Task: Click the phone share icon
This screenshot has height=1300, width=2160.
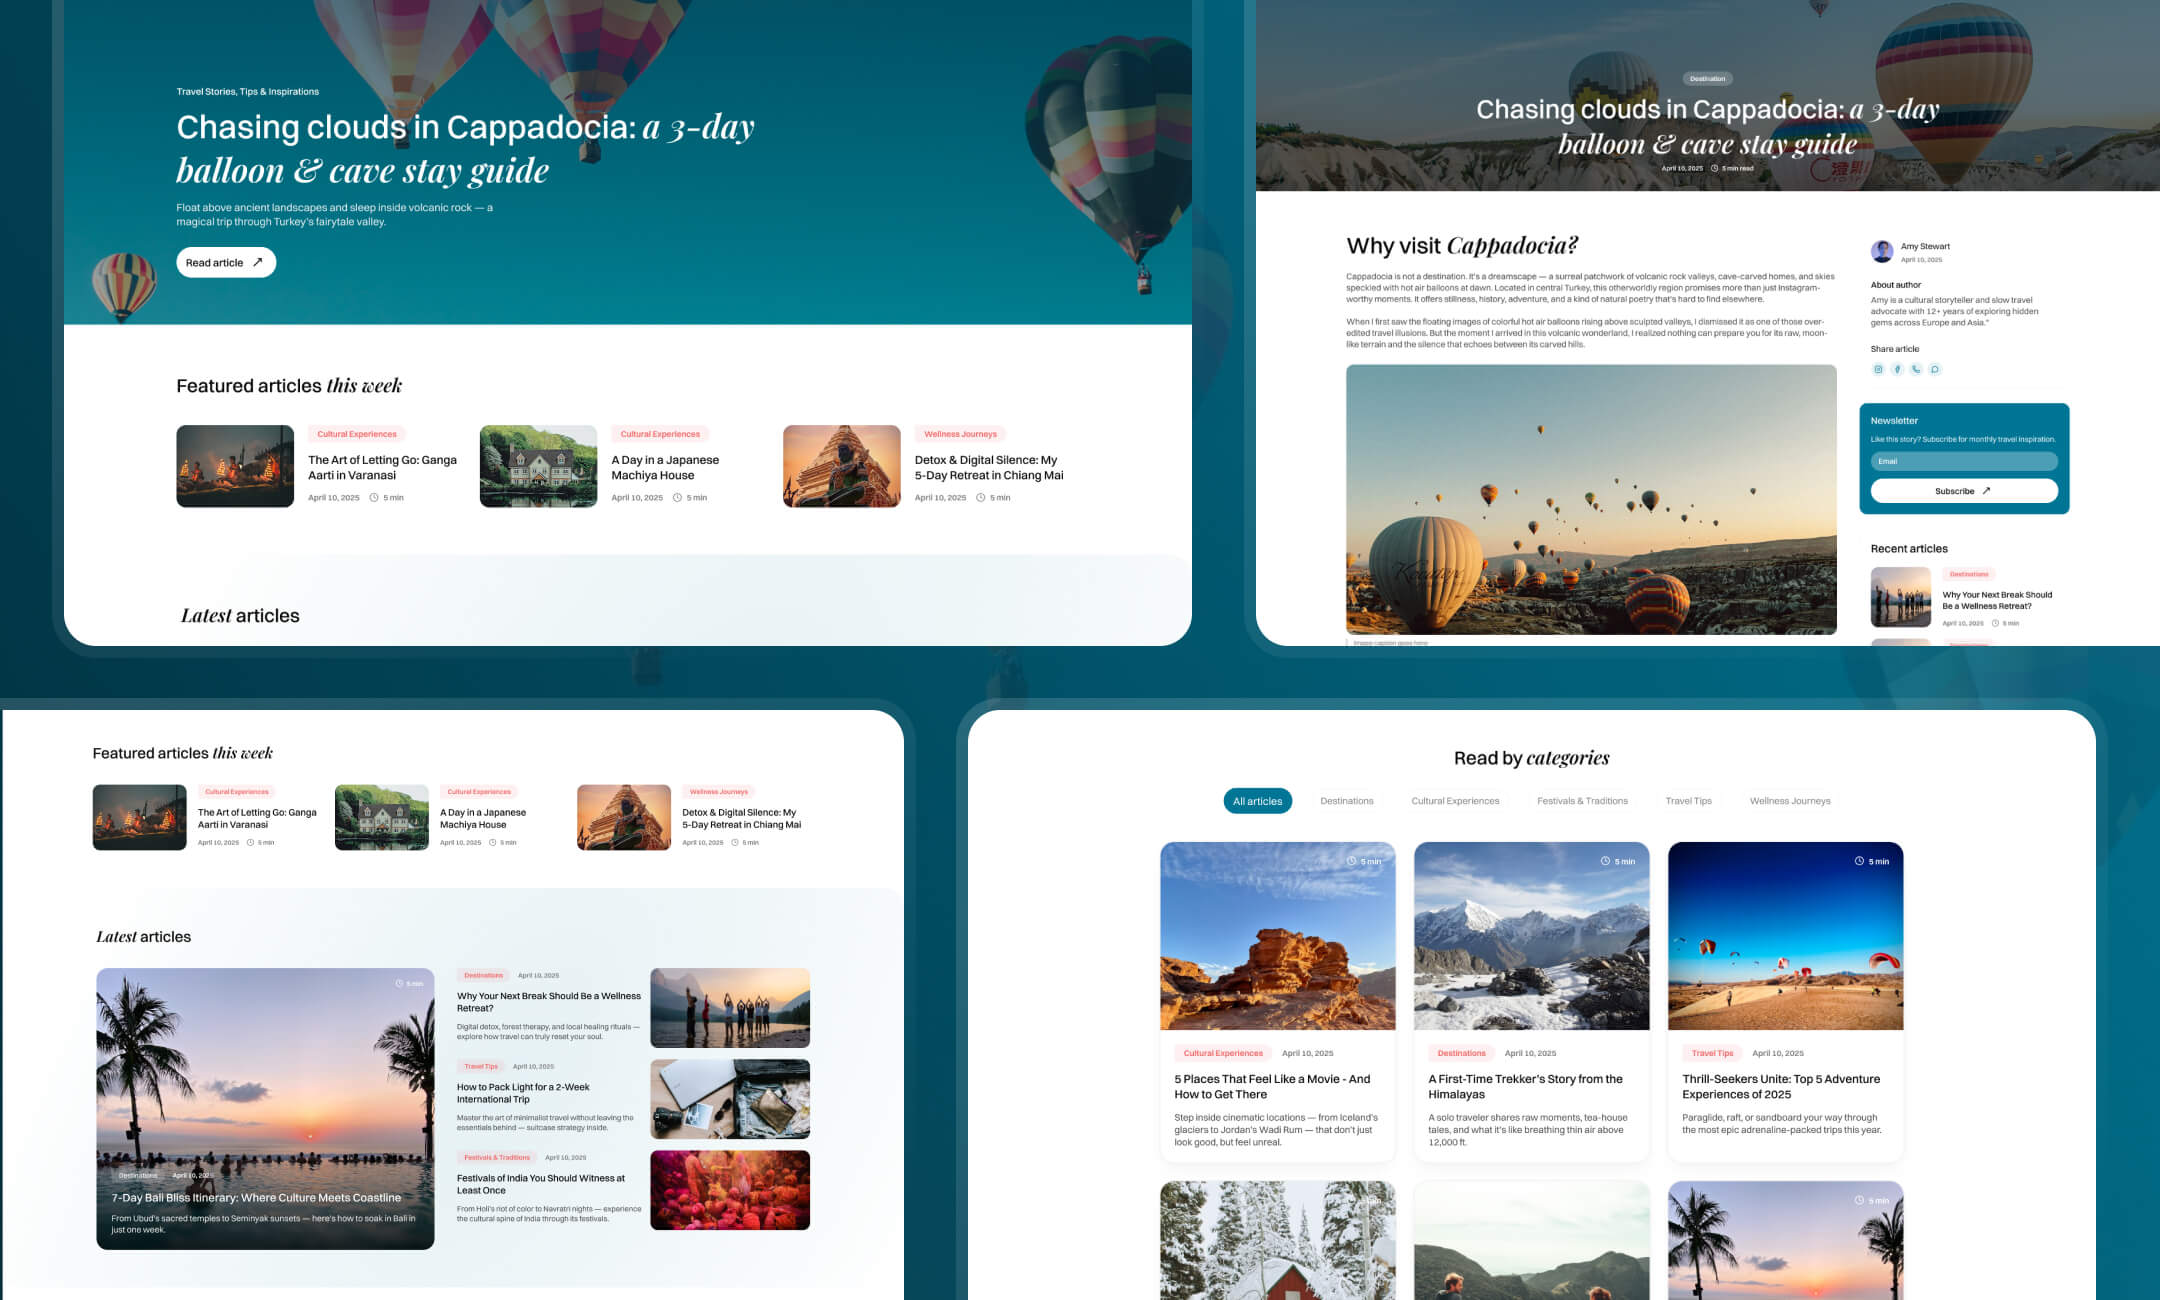Action: [x=1916, y=369]
